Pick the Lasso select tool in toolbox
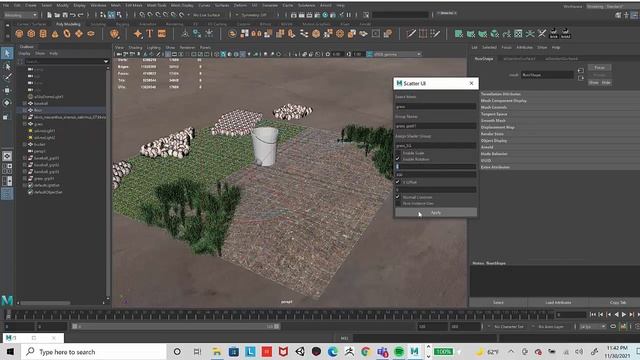640x360 pixels. pyautogui.click(x=7, y=66)
